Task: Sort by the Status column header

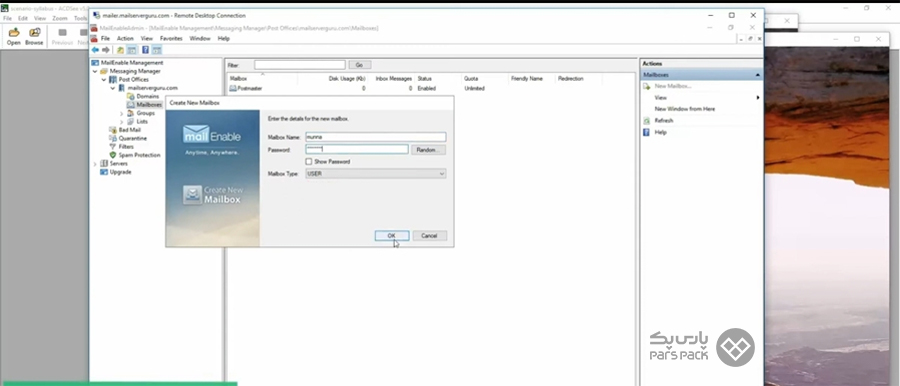Action: click(x=425, y=79)
